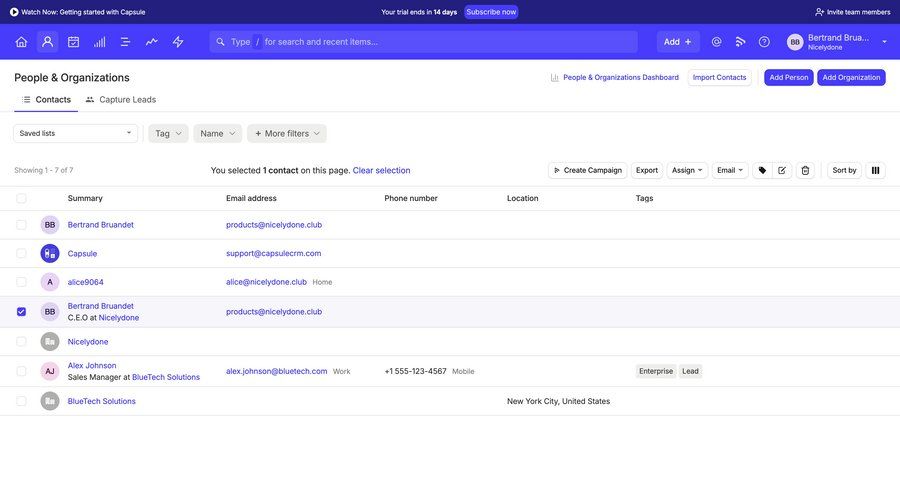The width and height of the screenshot is (900, 484).
Task: Open the Calendar and tasks nav icon
Action: (x=73, y=42)
